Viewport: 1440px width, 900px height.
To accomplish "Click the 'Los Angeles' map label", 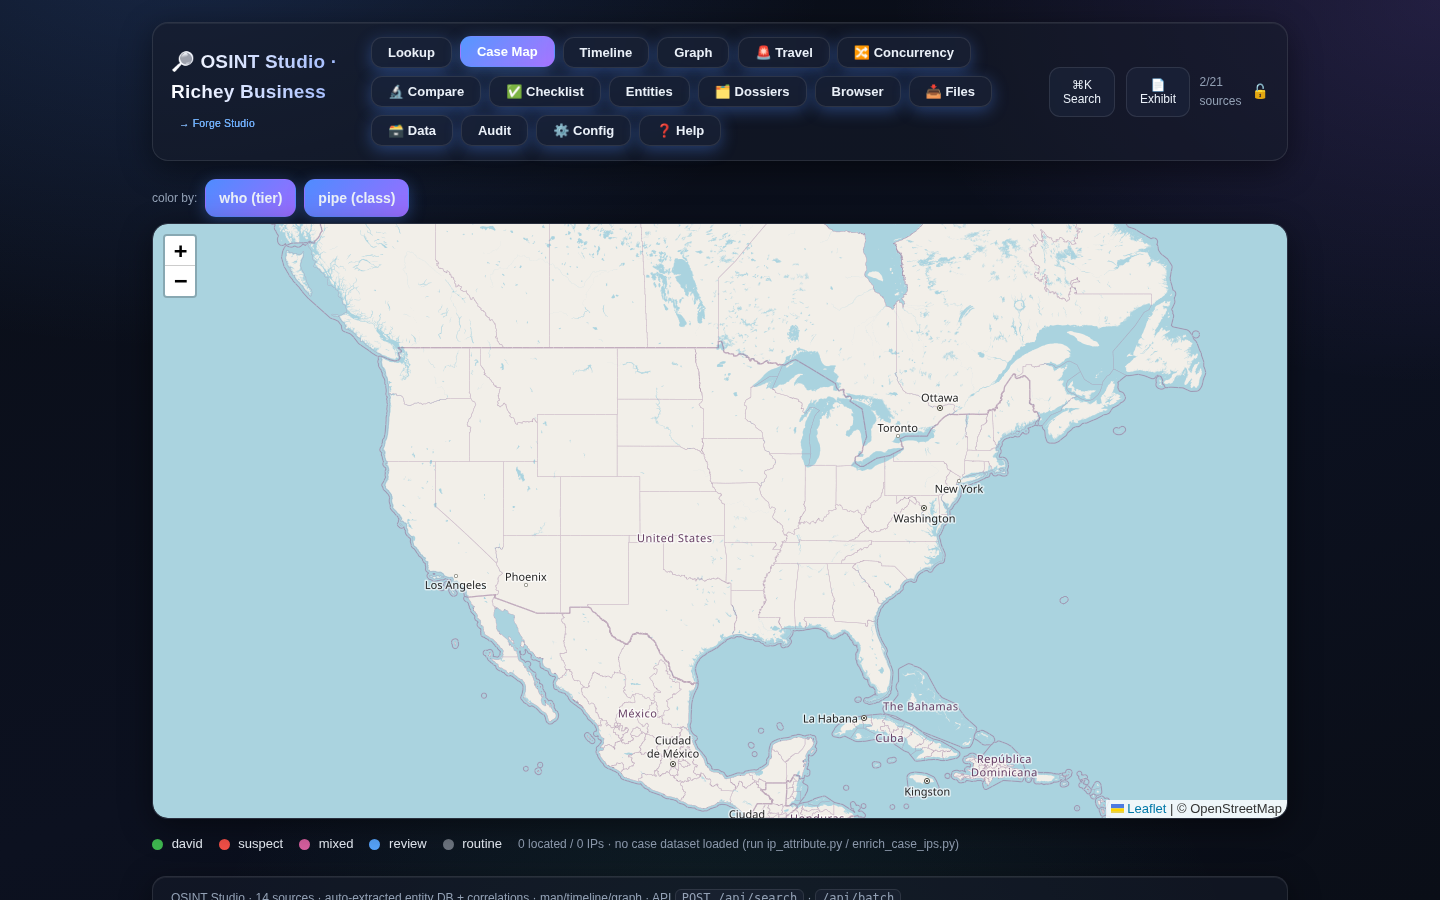I will click(455, 586).
